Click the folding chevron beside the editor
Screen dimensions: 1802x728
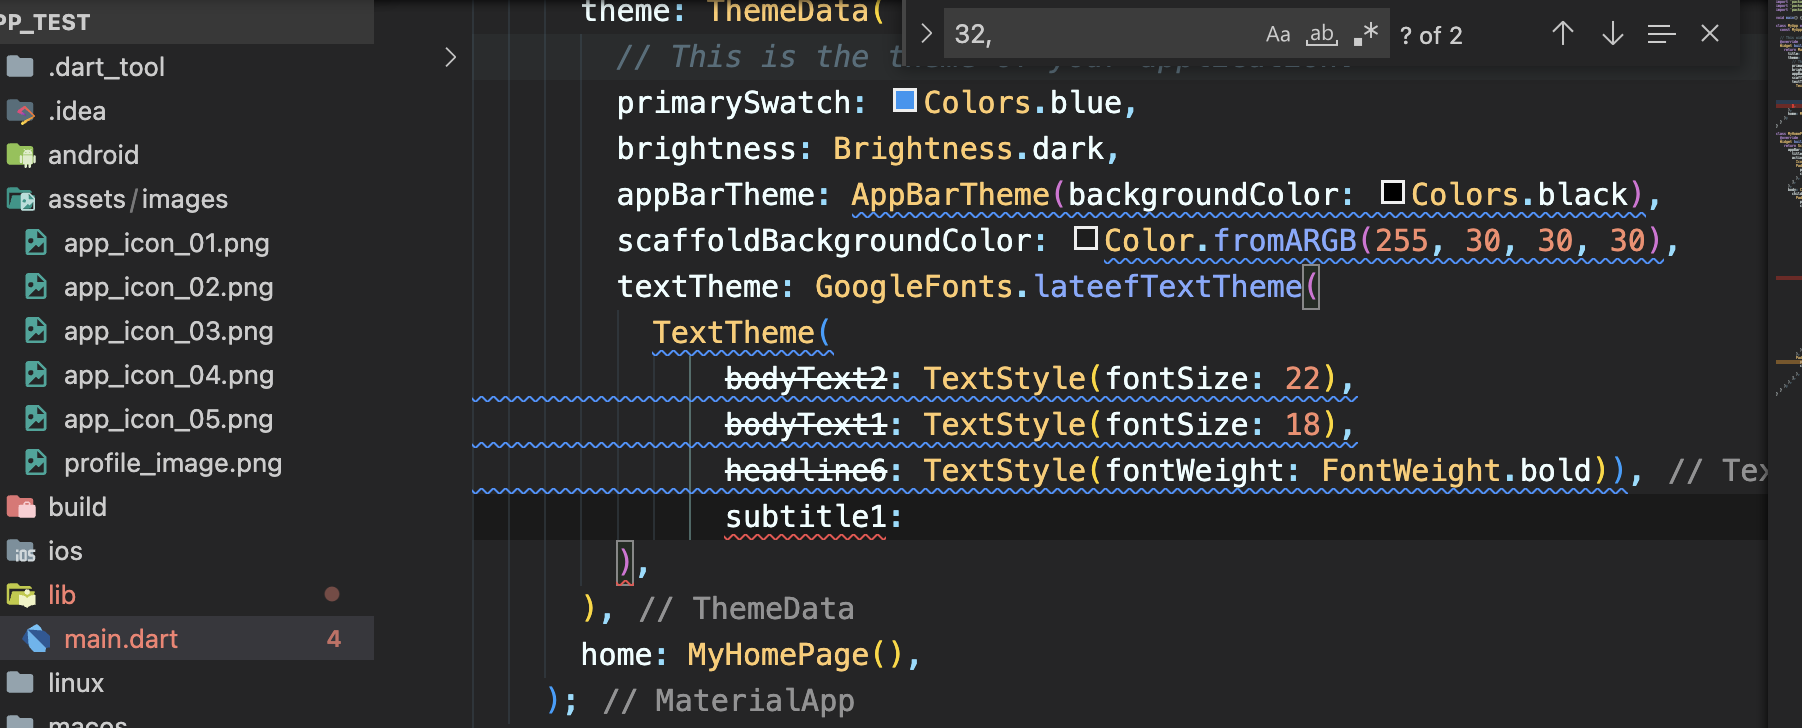tap(451, 58)
